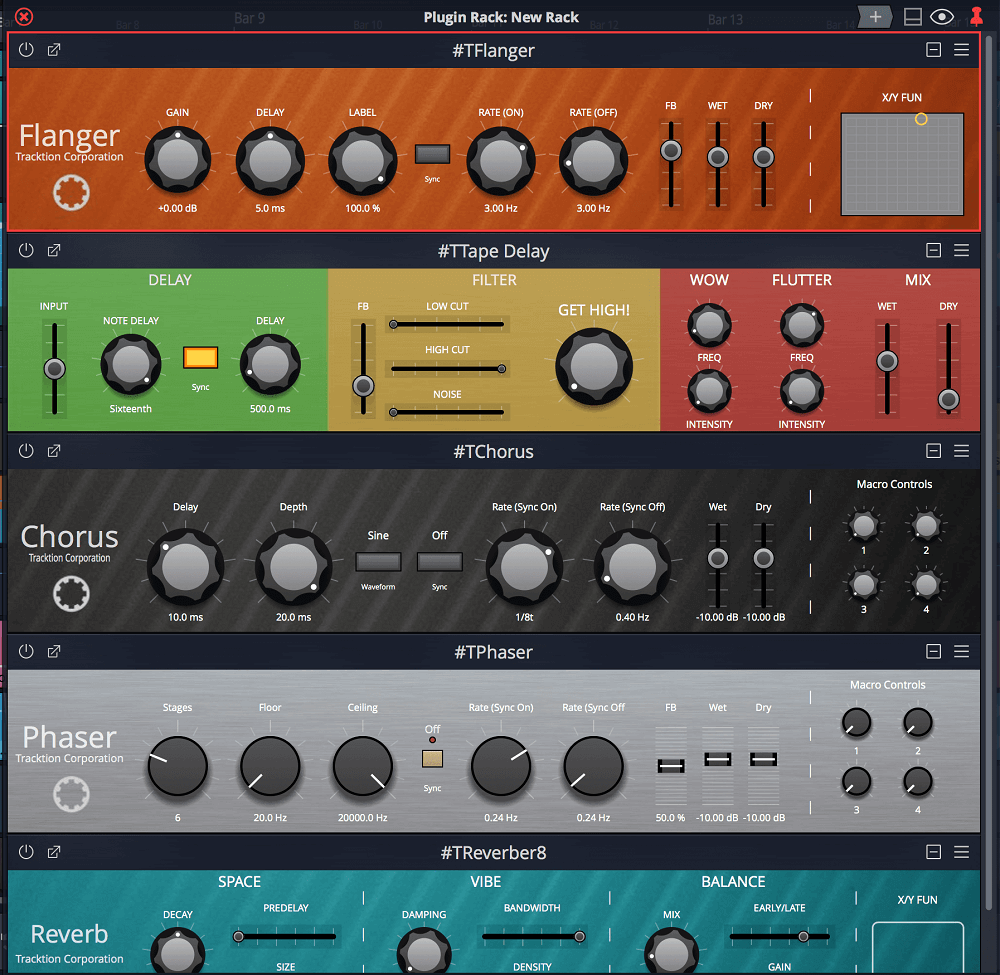Open the #TTape Delay hamburger menu
Image resolution: width=1000 pixels, height=975 pixels.
[x=961, y=250]
